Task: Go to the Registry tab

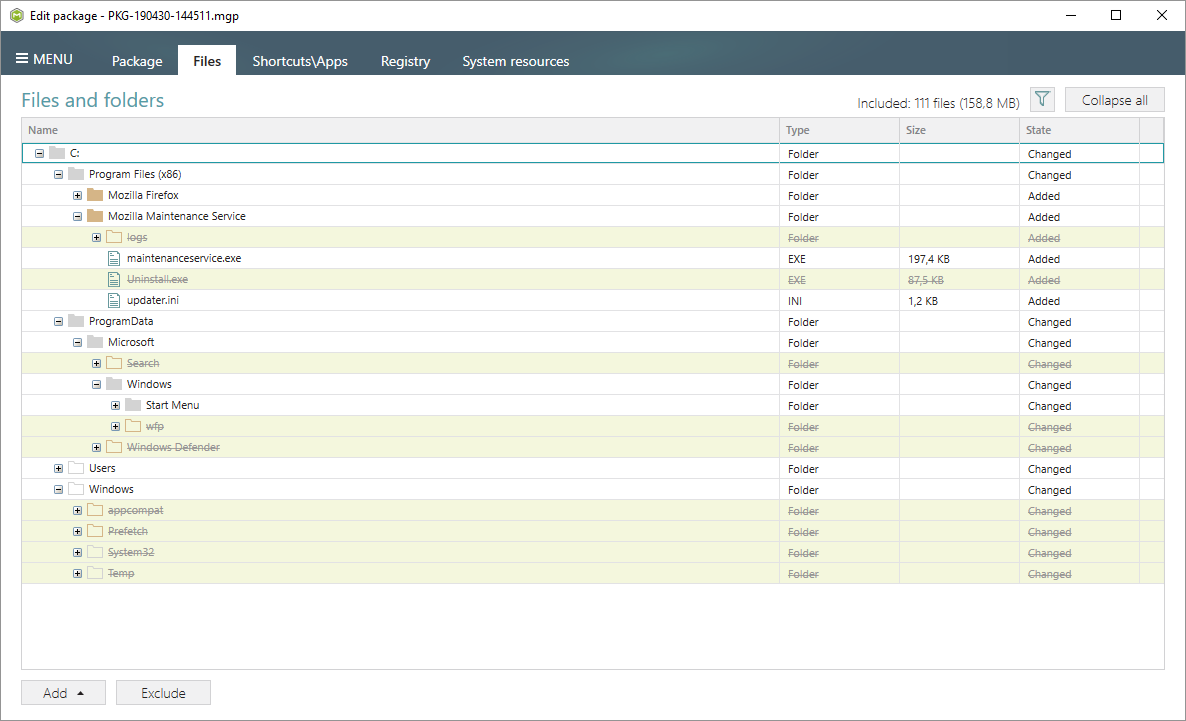Action: [x=405, y=61]
